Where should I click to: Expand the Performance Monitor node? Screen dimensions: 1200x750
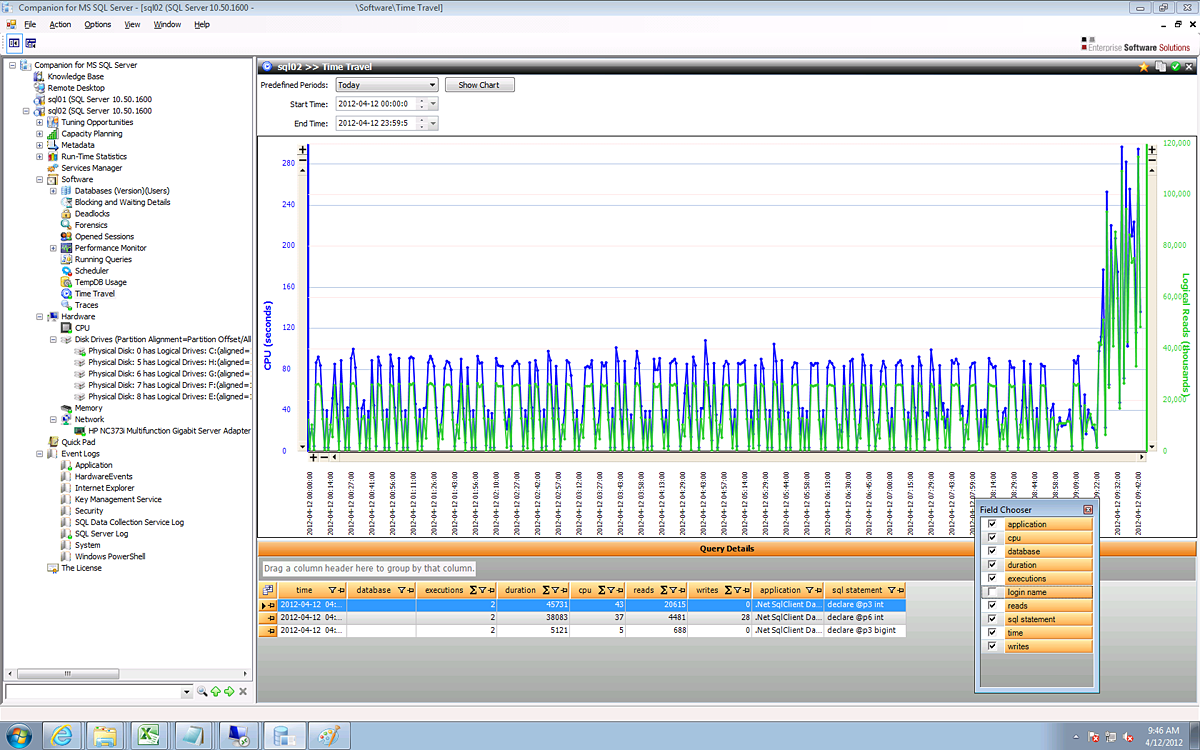coord(53,248)
